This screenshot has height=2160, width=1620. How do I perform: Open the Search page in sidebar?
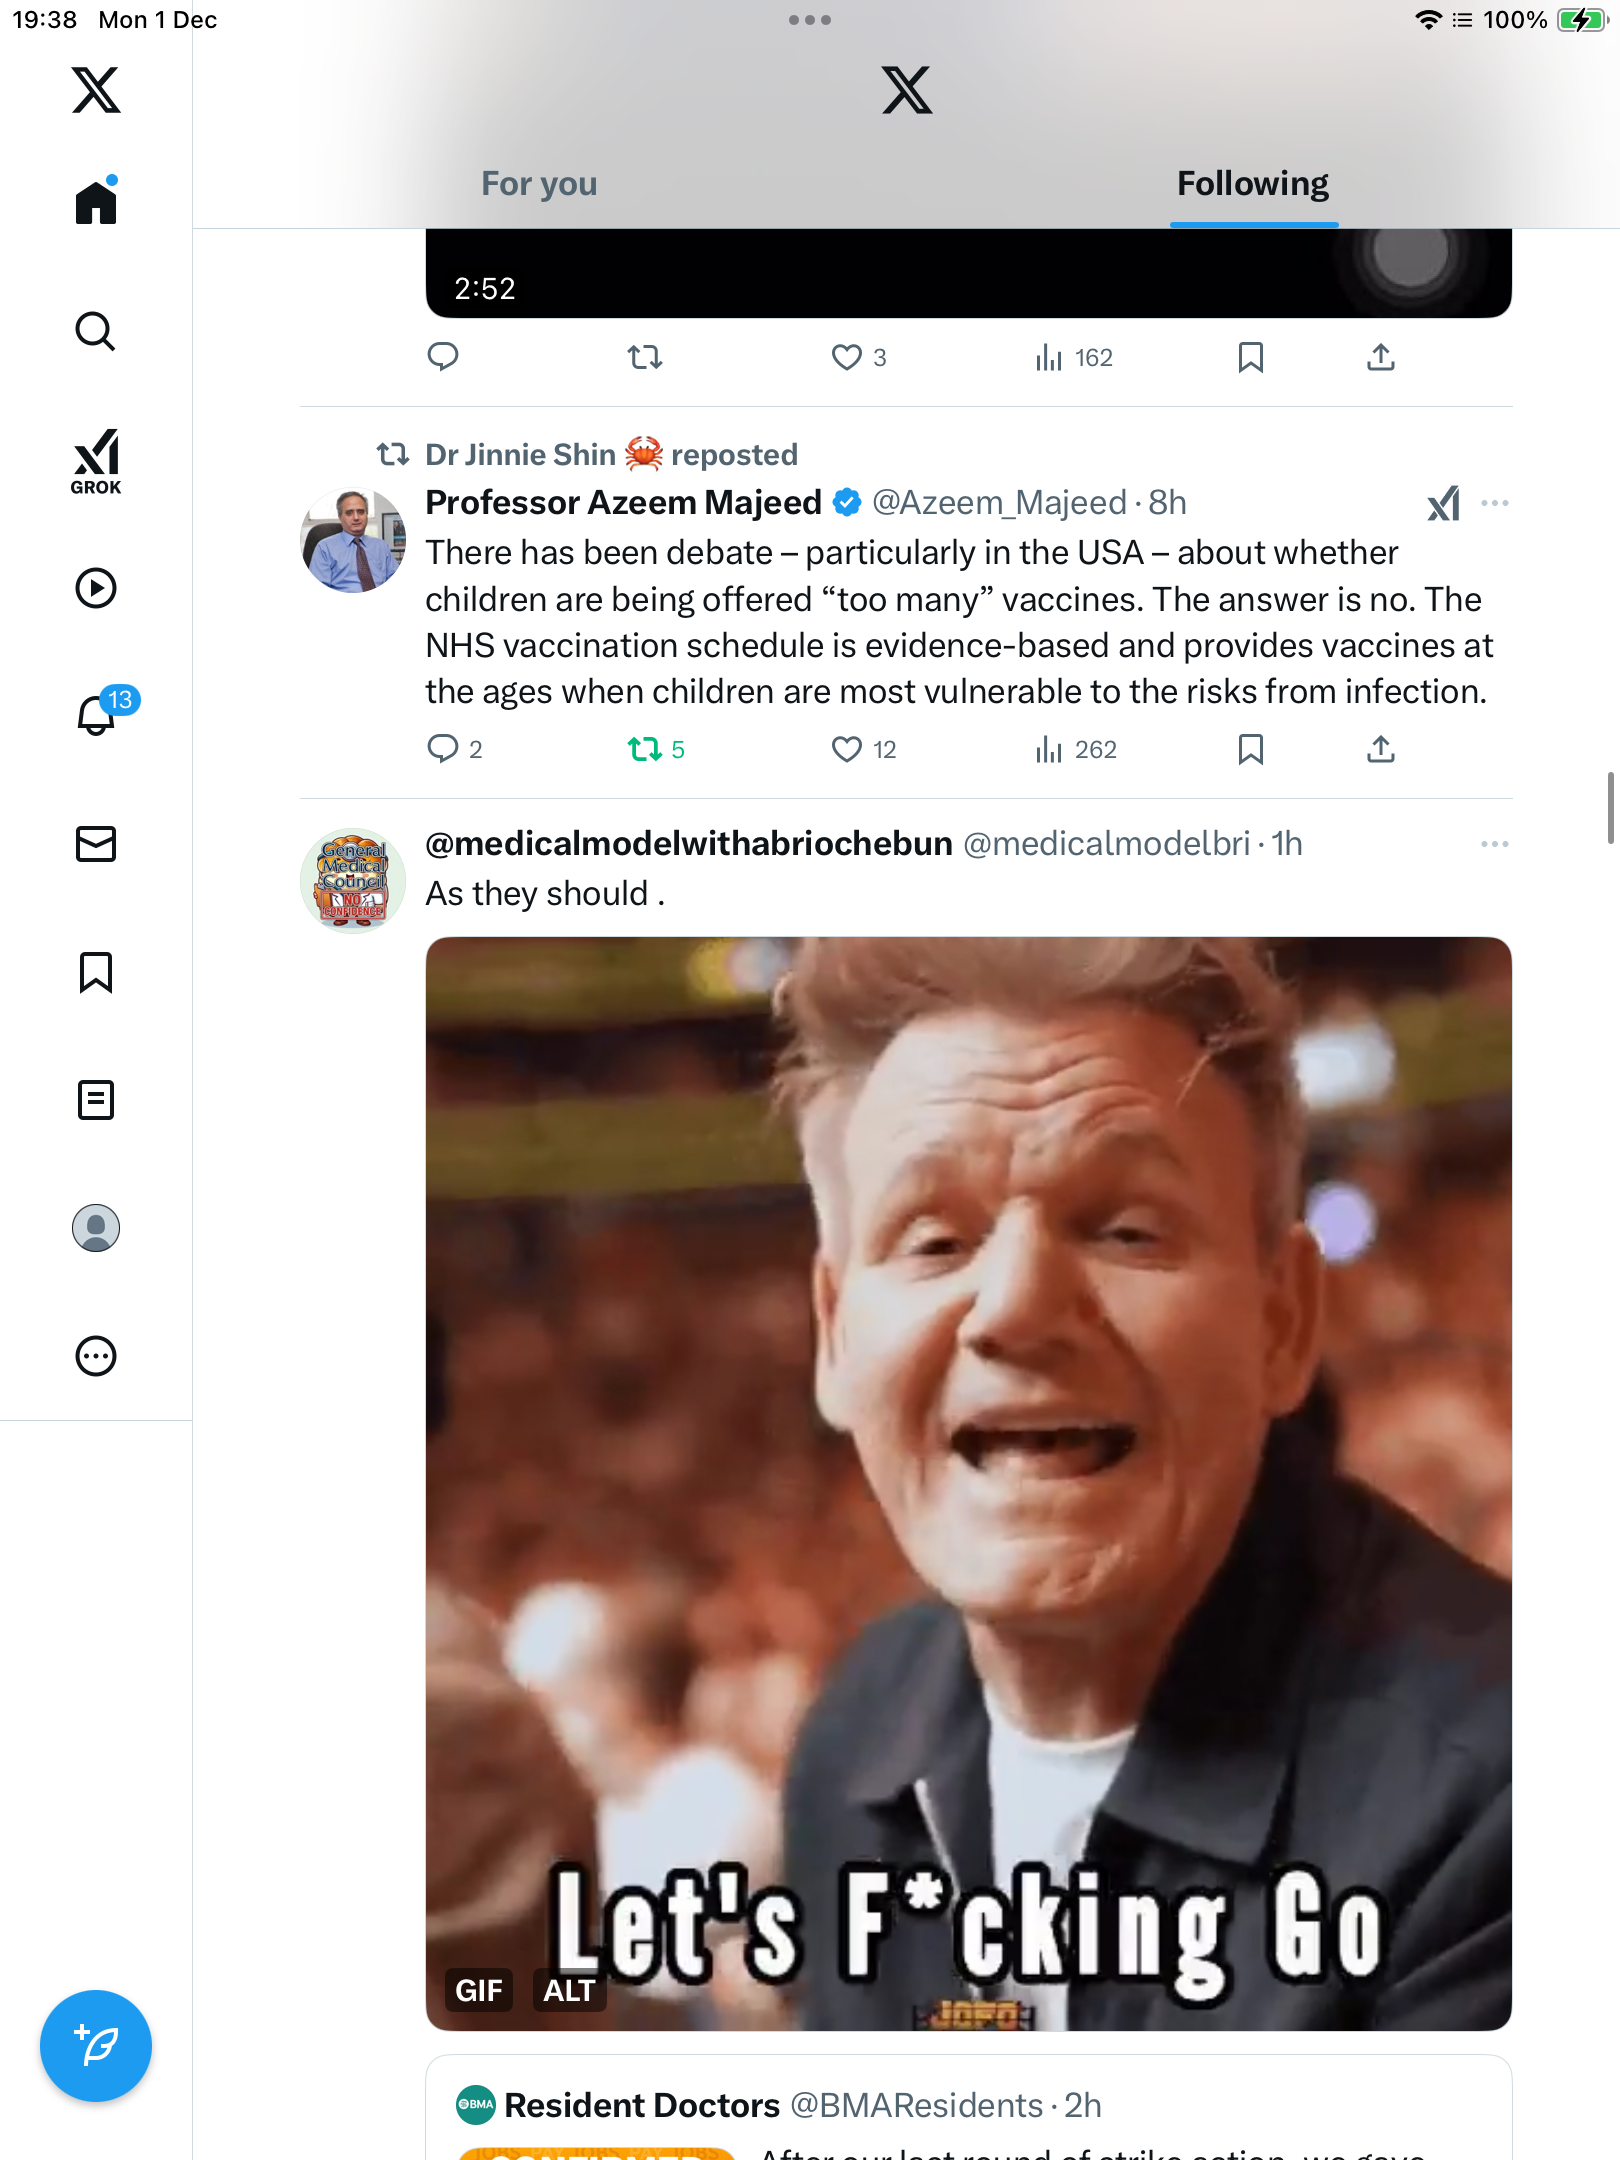pyautogui.click(x=96, y=331)
